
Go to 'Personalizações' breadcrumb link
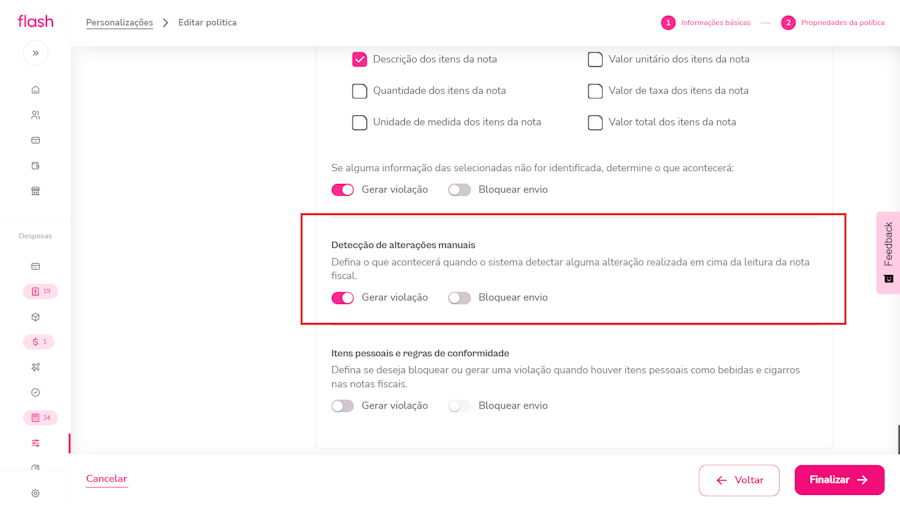pyautogui.click(x=119, y=23)
